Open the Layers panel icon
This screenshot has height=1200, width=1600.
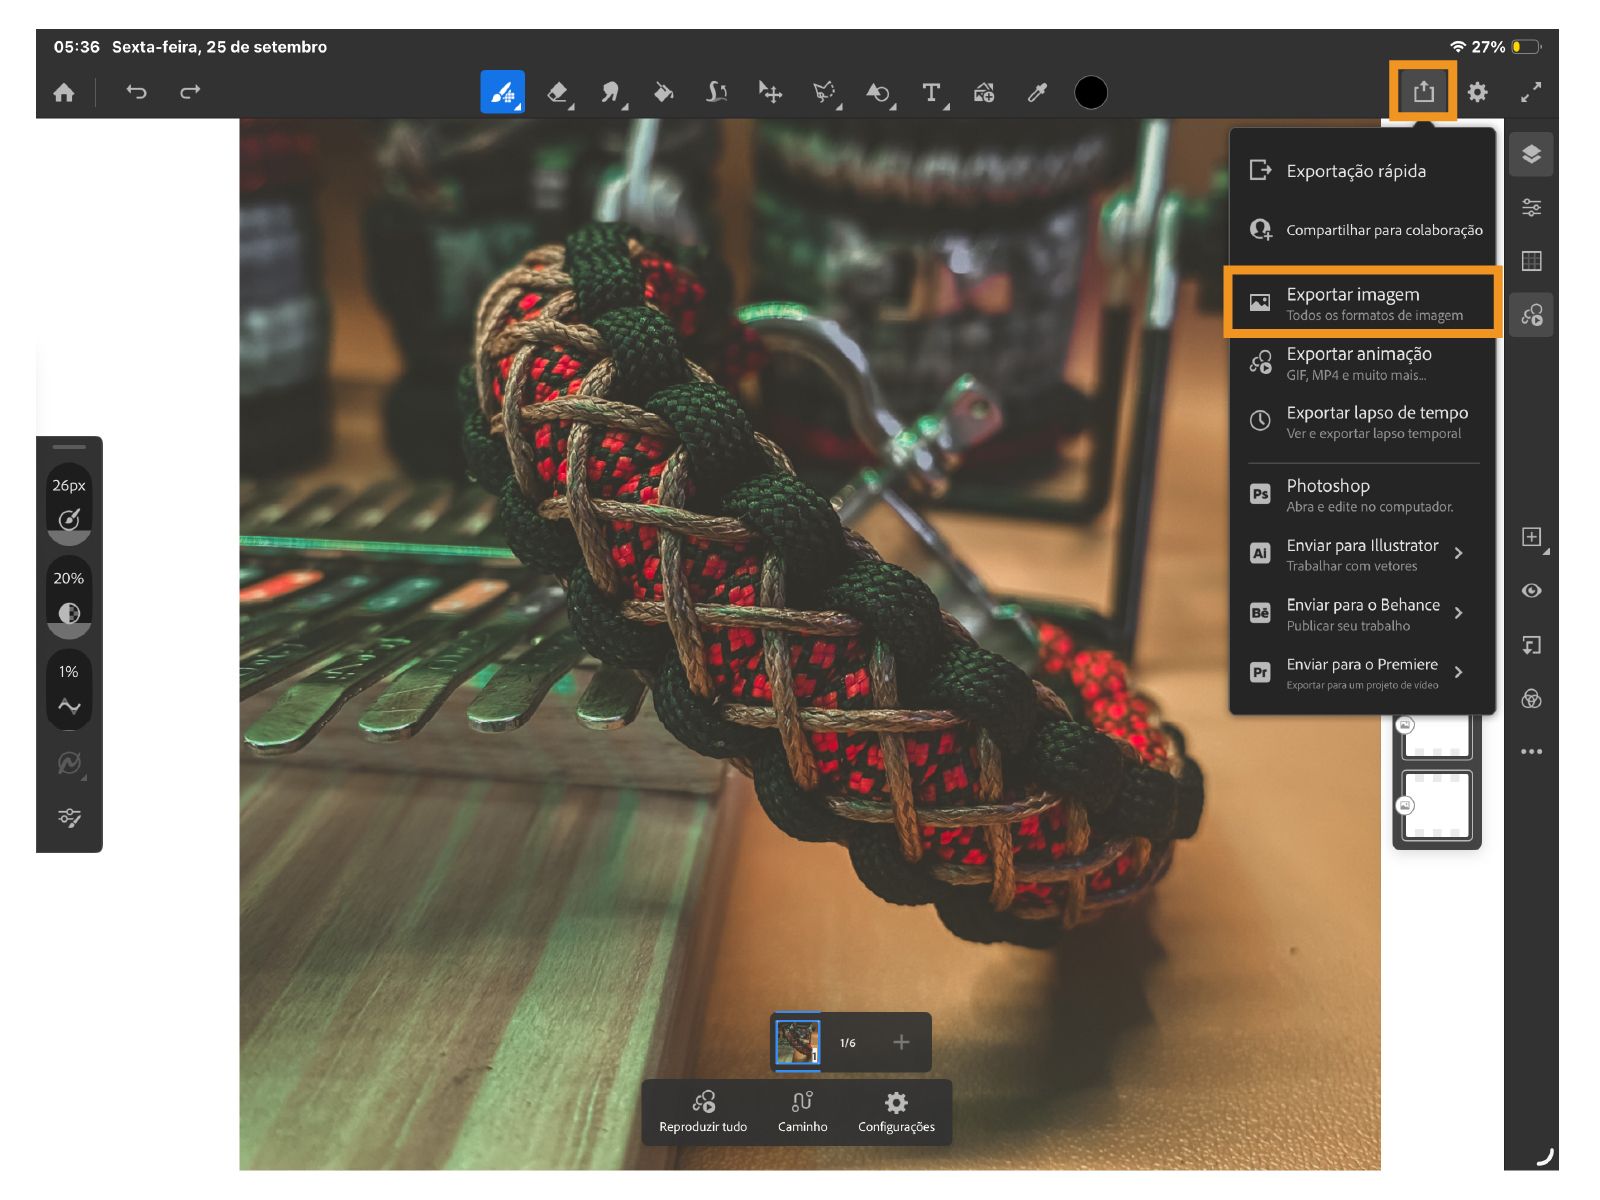pyautogui.click(x=1531, y=154)
